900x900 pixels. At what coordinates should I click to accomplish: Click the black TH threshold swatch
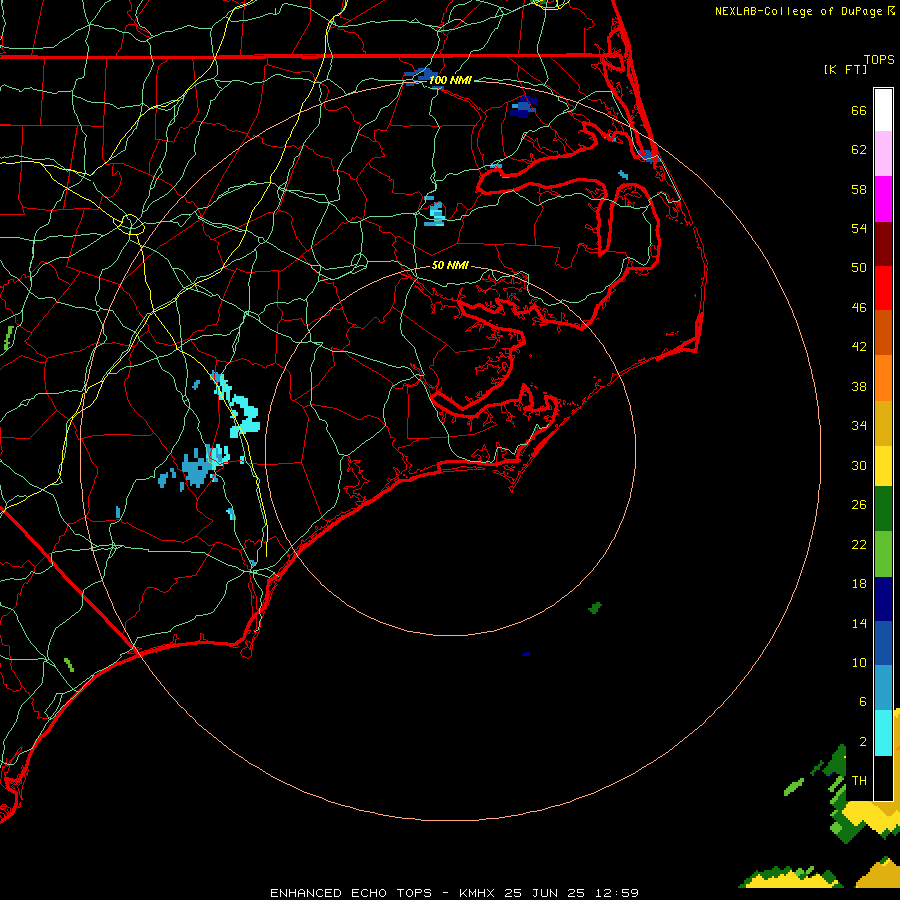pyautogui.click(x=883, y=778)
